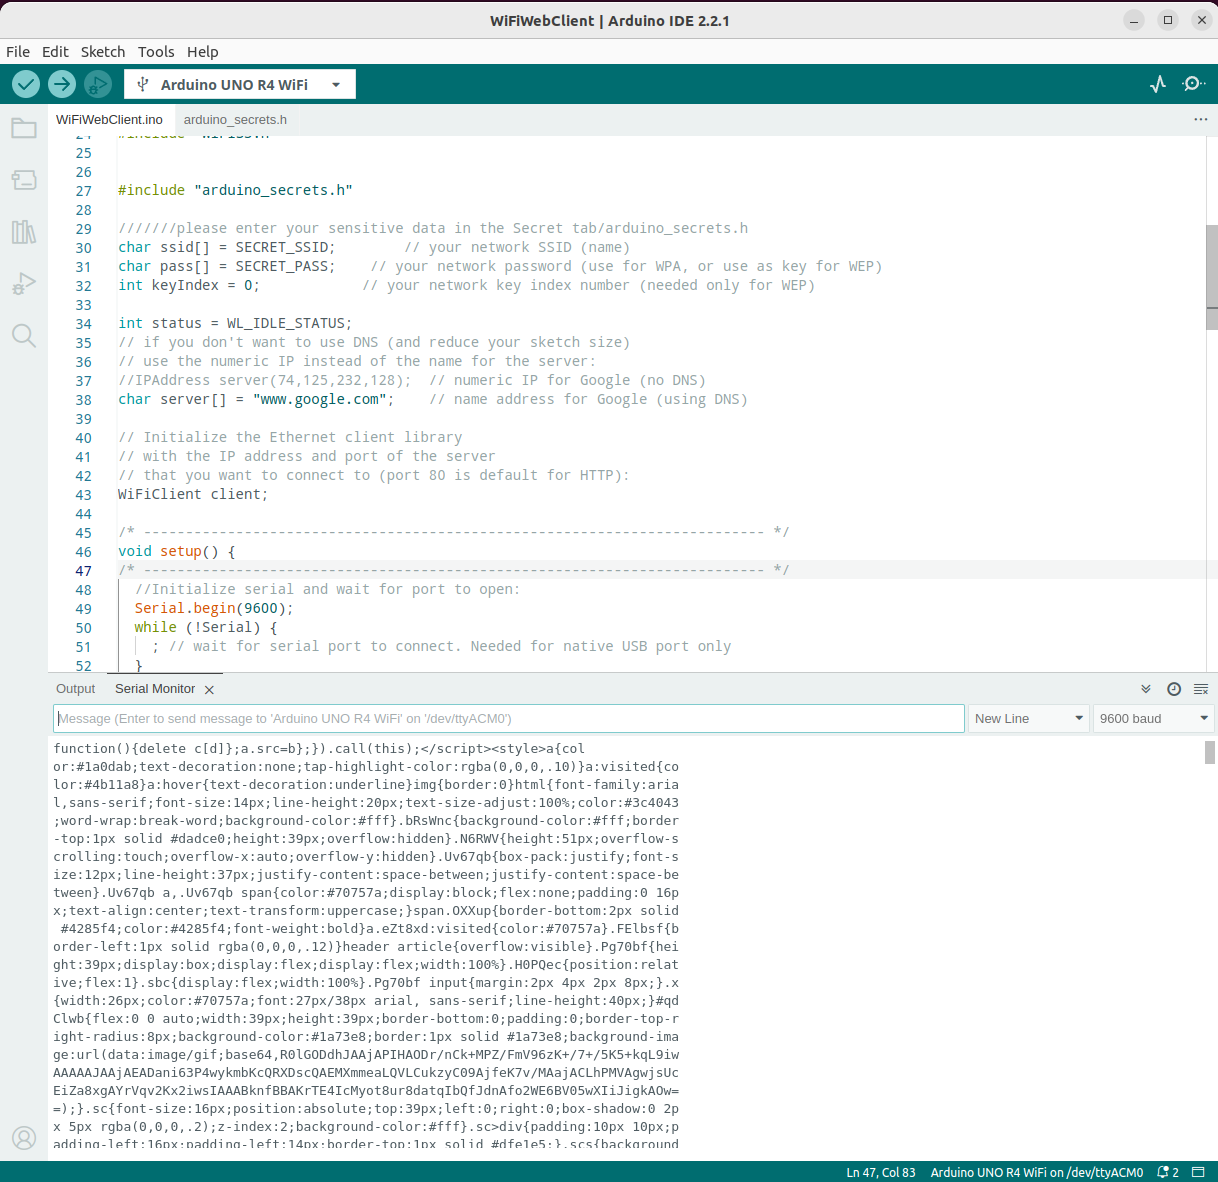The height and width of the screenshot is (1182, 1218).
Task: Open the 9600 baud rate dropdown
Action: coord(1153,718)
